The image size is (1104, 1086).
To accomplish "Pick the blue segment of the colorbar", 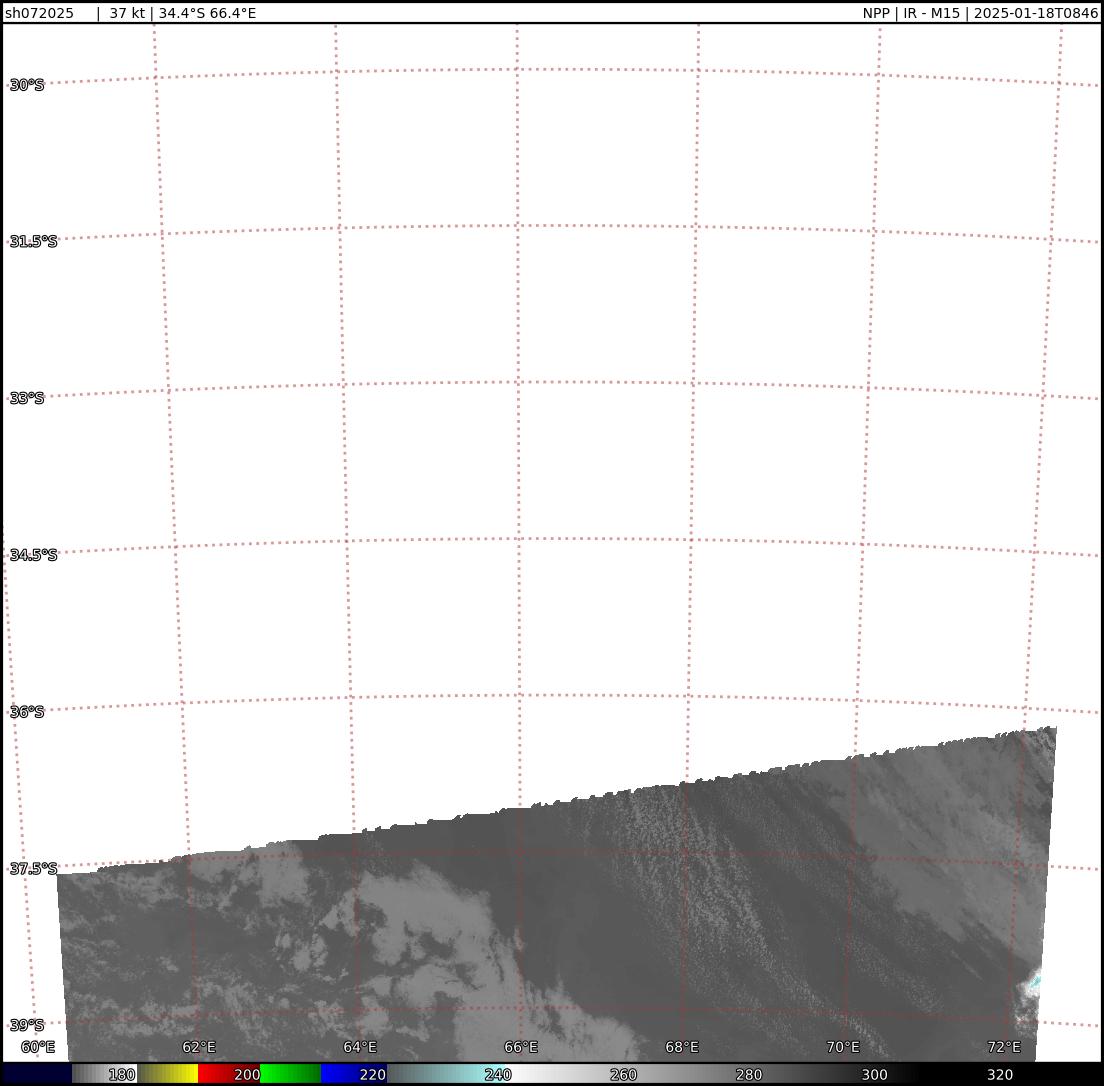I will tap(352, 1074).
